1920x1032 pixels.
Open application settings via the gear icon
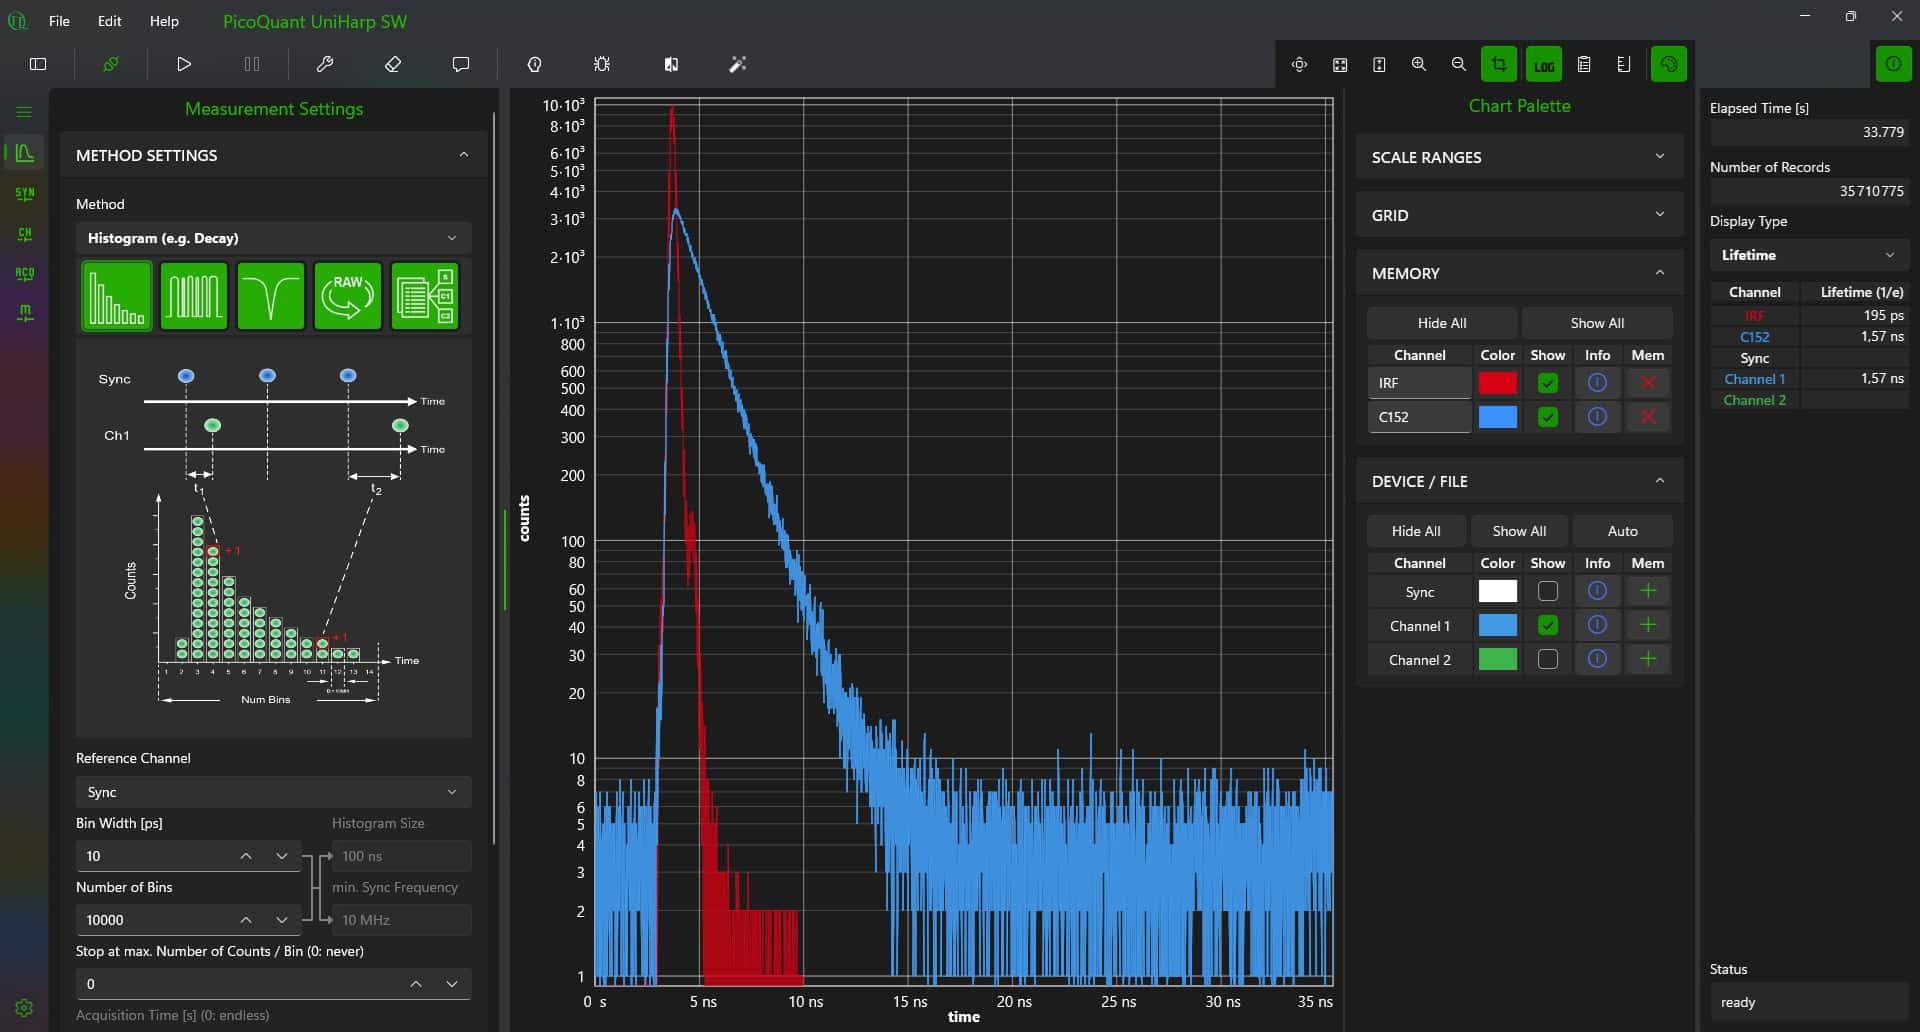[24, 1008]
